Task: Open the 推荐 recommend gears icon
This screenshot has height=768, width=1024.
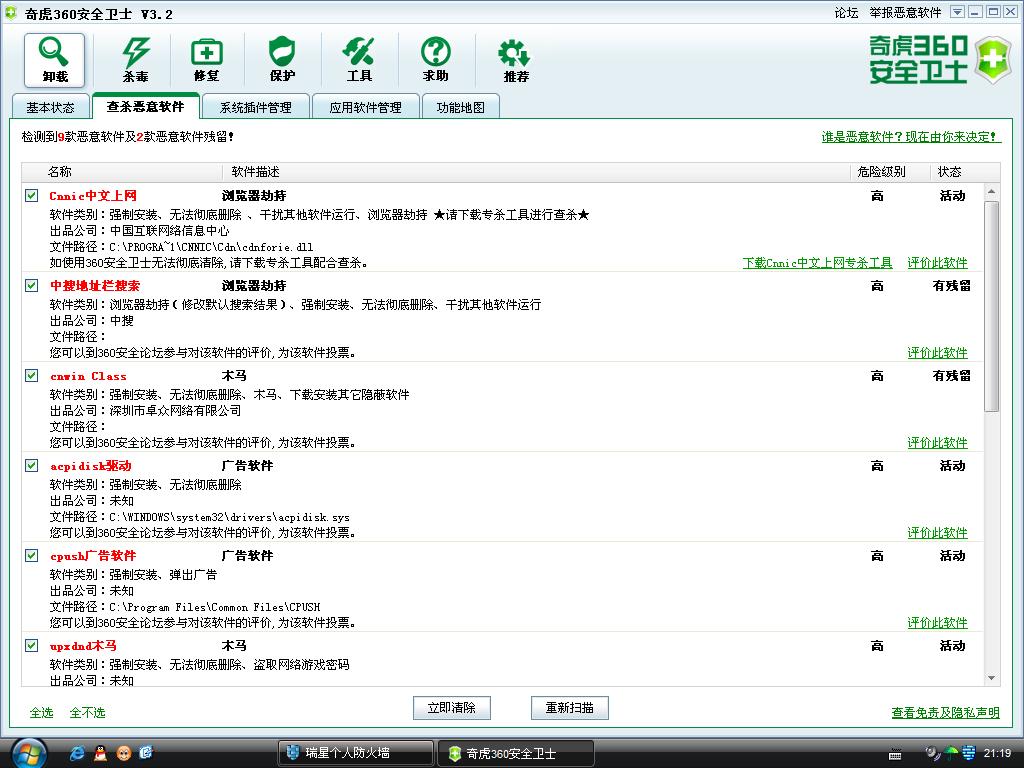Action: [515, 60]
